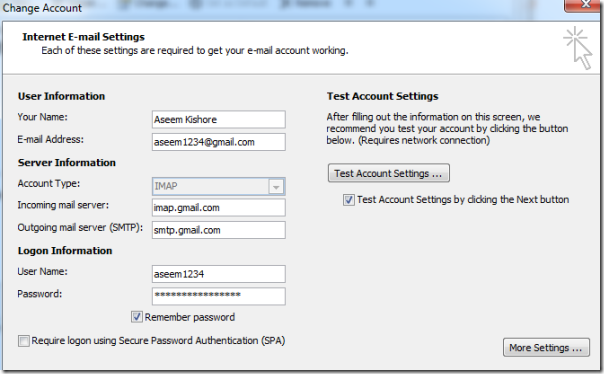Viewport: 604px width, 374px height.
Task: Click the E-mail Address input field
Action: 219,142
